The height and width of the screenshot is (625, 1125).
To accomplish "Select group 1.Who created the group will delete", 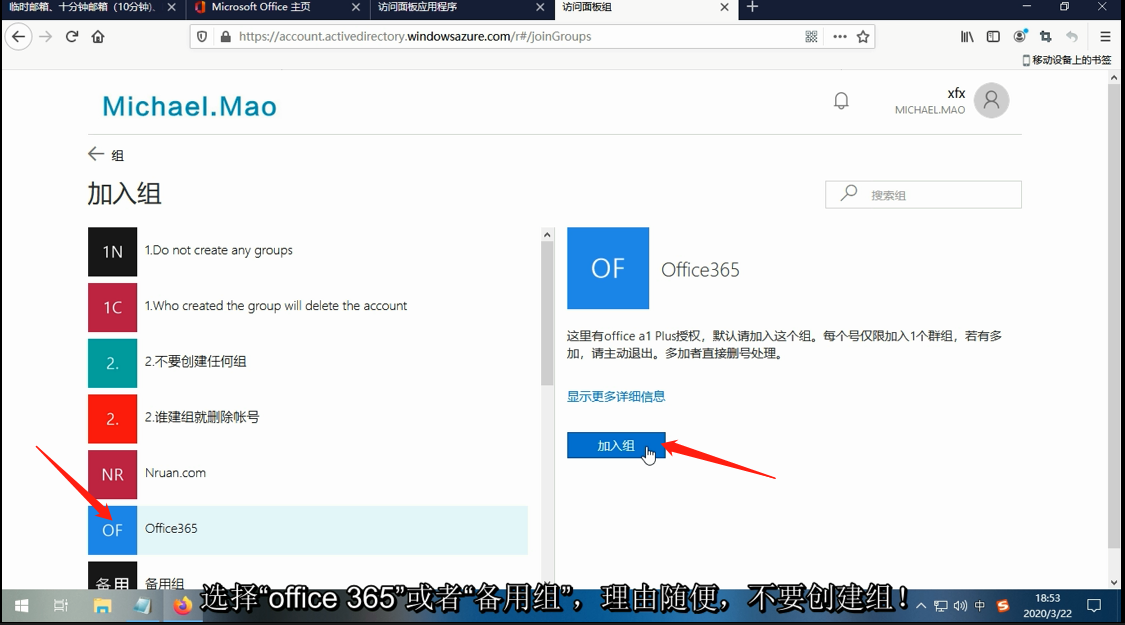I will click(x=308, y=307).
